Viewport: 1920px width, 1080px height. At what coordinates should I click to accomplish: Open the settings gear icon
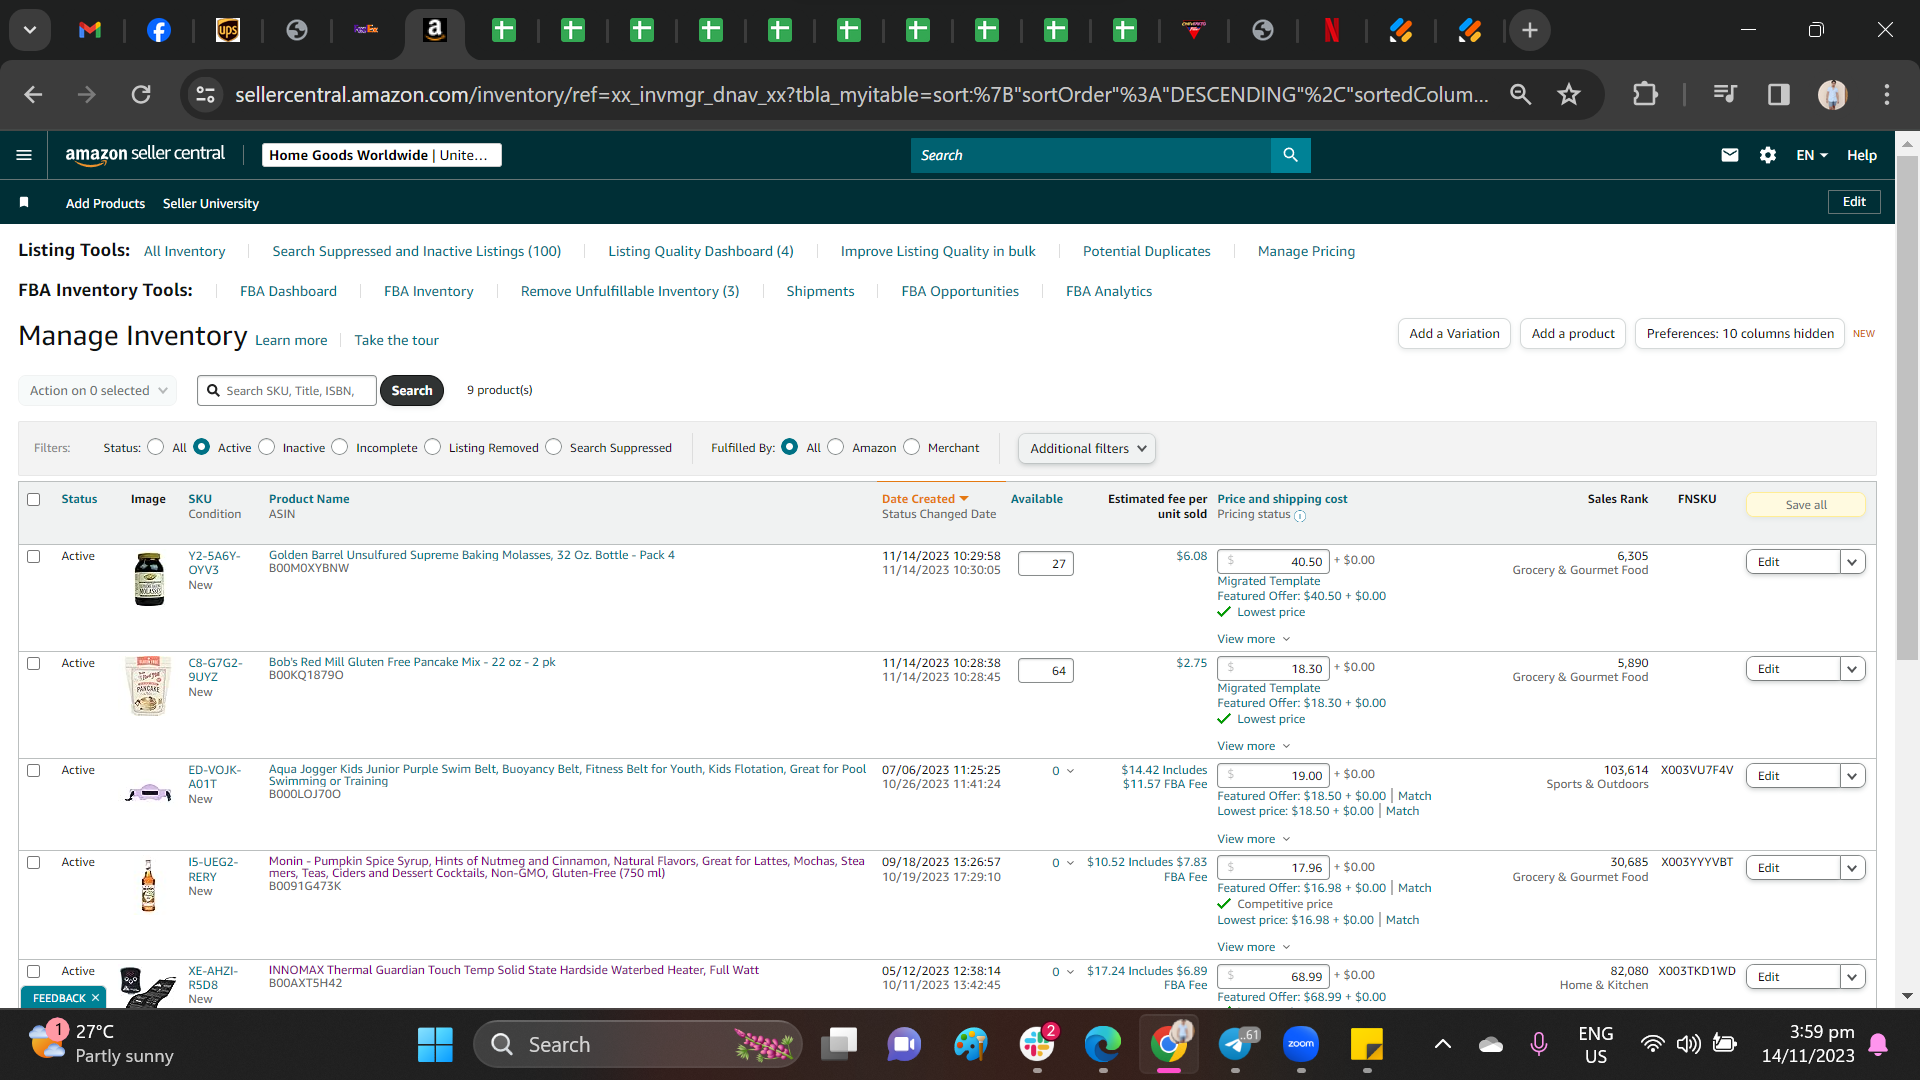[1768, 155]
